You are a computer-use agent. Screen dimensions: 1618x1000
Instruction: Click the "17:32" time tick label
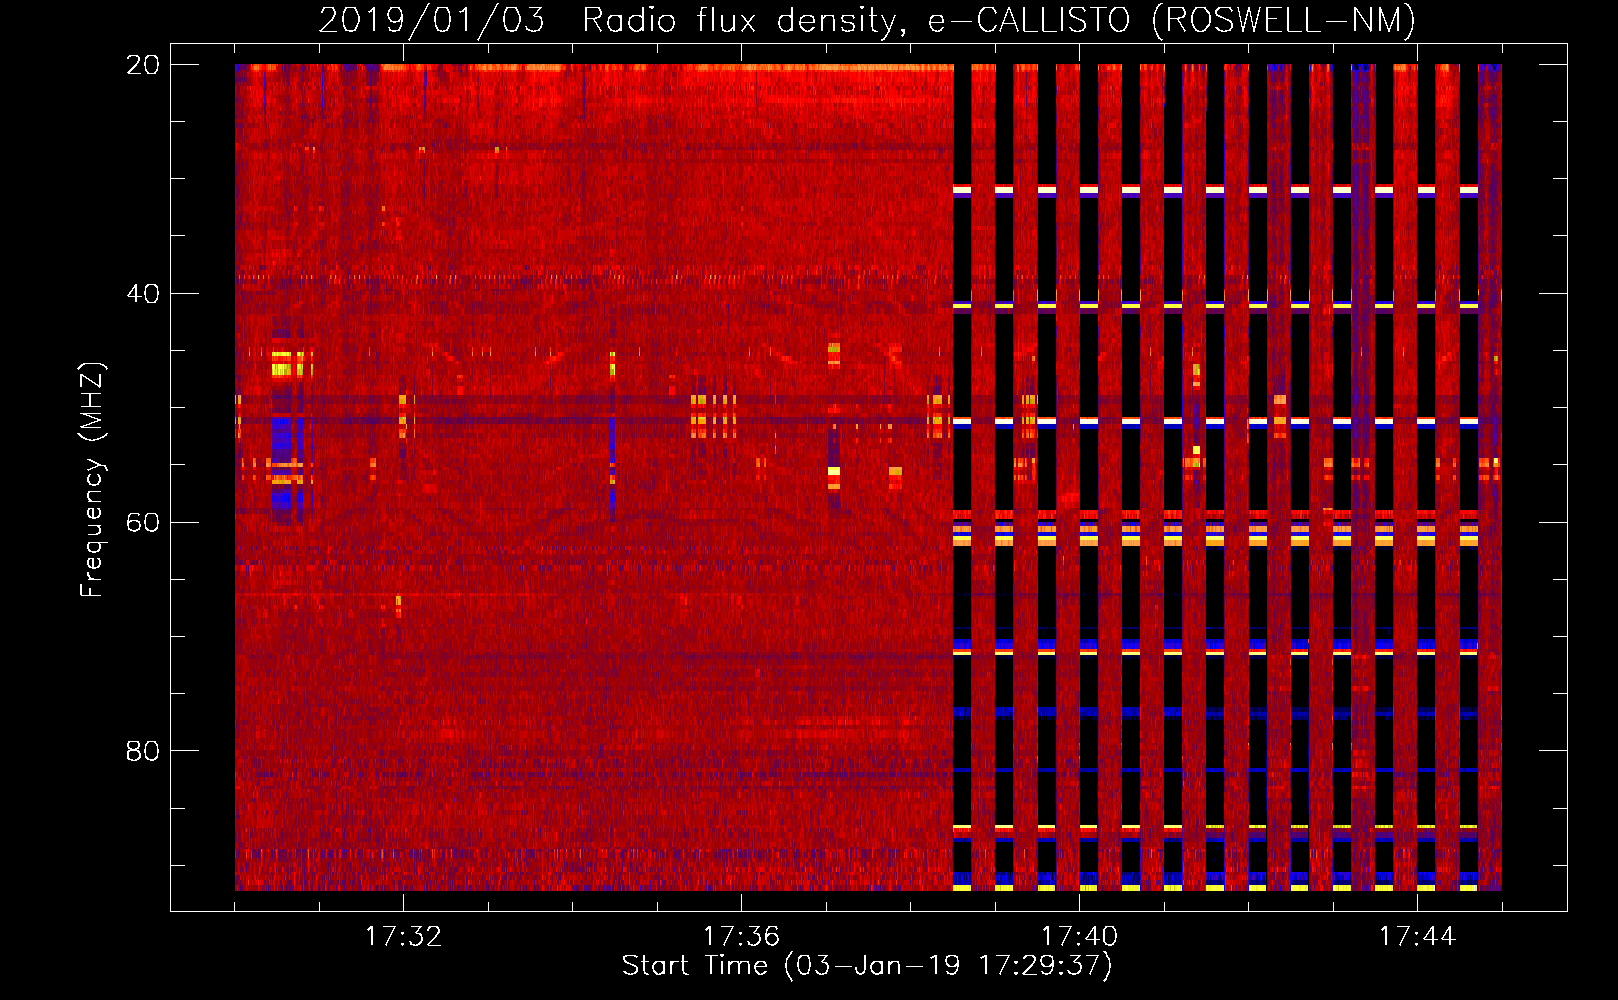pyautogui.click(x=403, y=937)
